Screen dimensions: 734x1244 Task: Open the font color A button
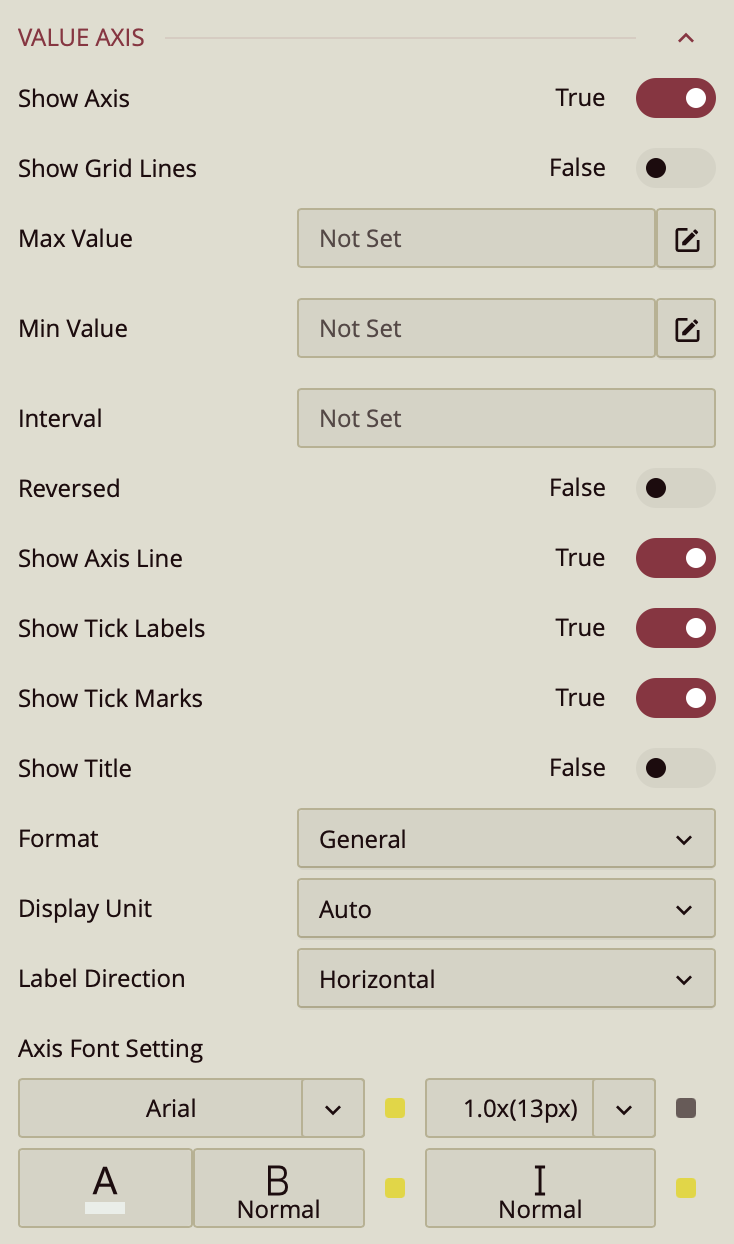click(105, 1188)
